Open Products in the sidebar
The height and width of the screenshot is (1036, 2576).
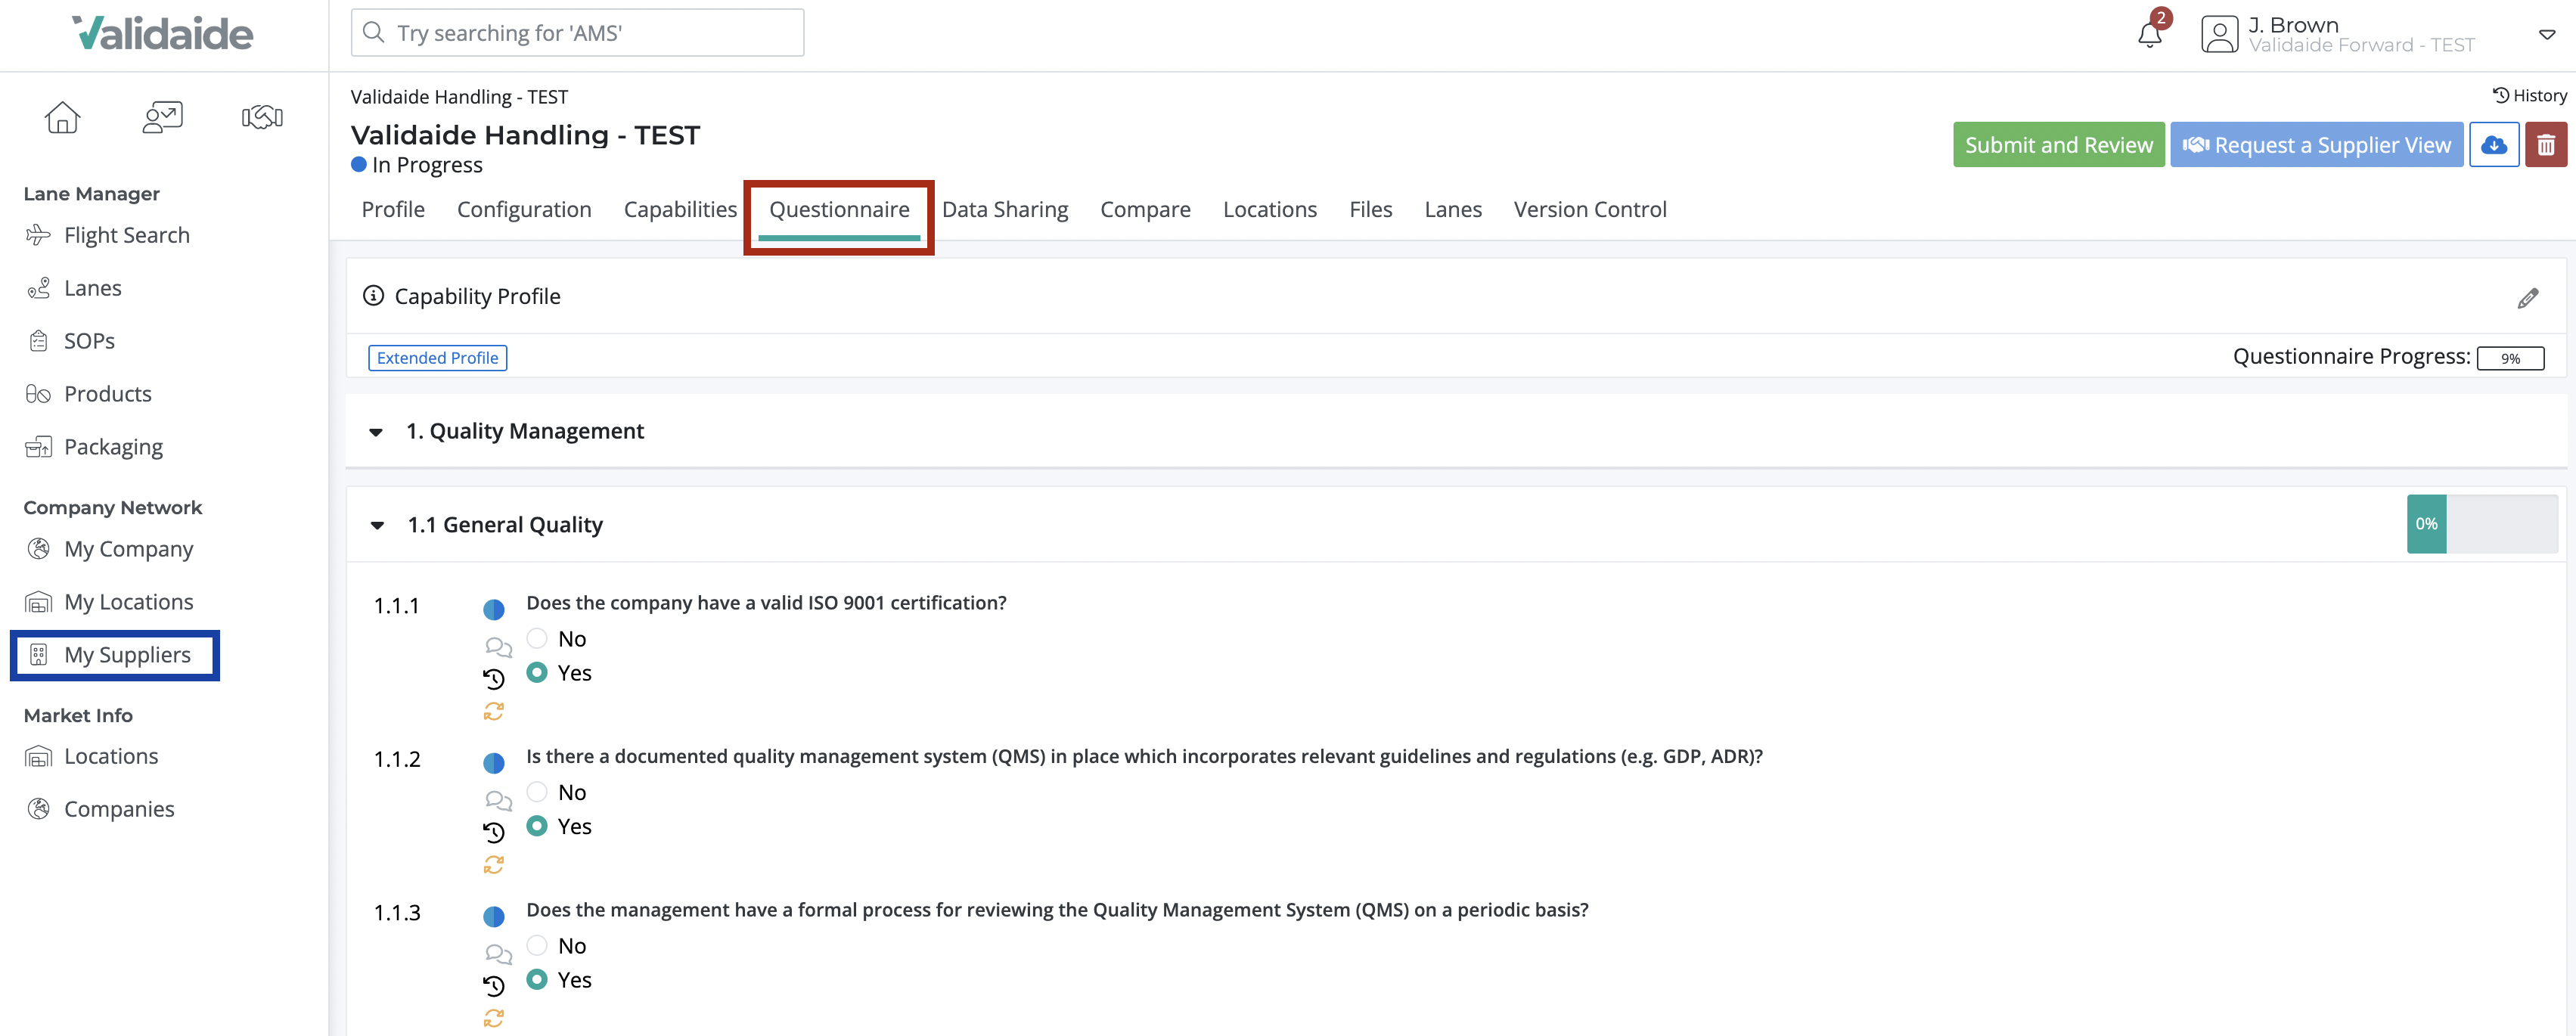tap(107, 394)
